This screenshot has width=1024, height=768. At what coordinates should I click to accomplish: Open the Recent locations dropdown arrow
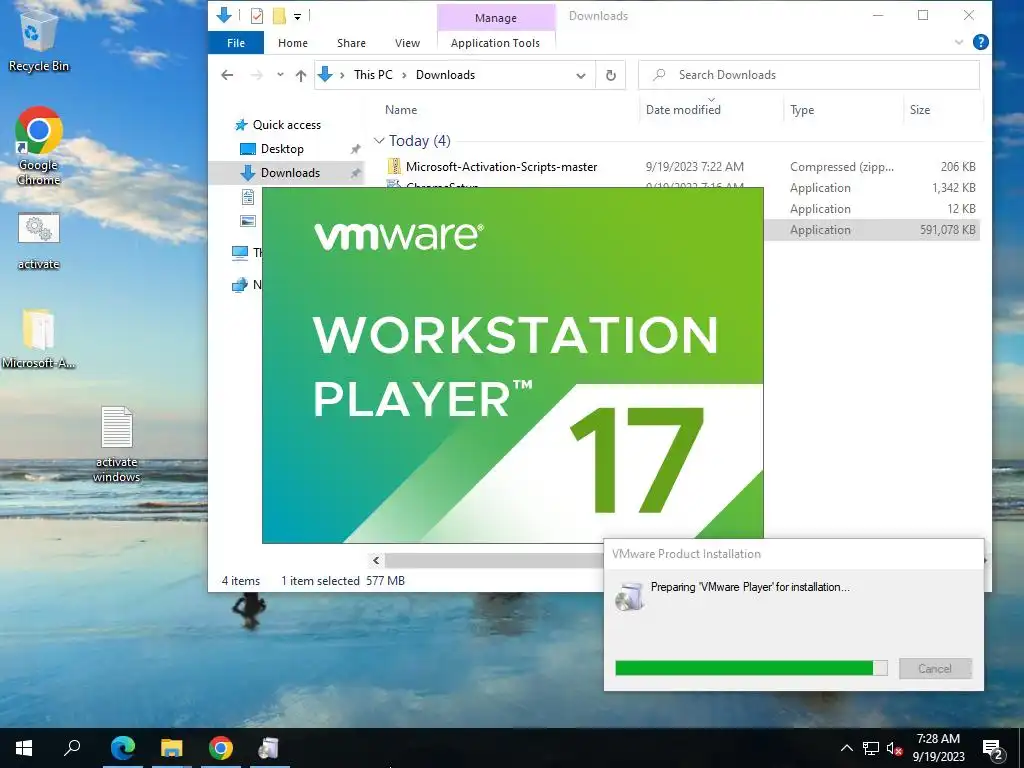280,75
